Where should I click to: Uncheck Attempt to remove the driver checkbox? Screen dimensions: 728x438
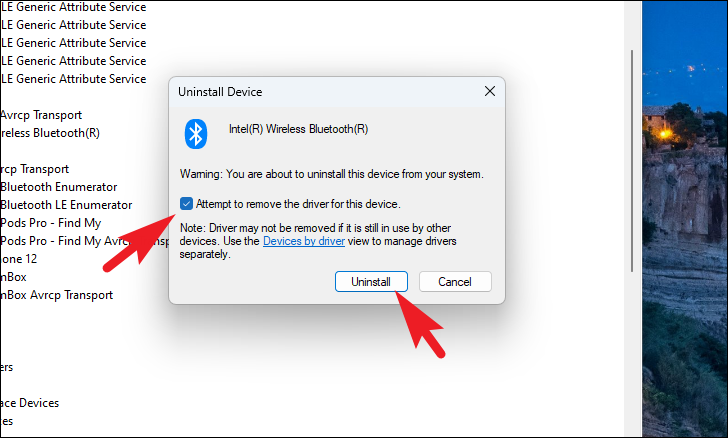186,203
